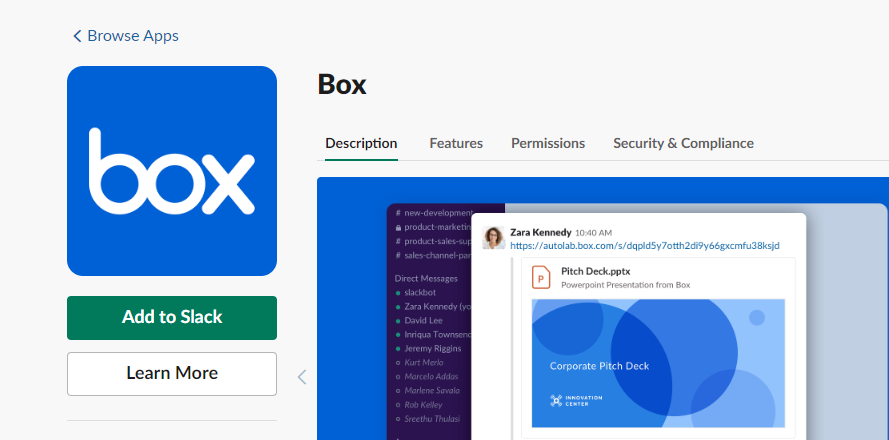This screenshot has height=440, width=889.
Task: Open the Sreethu Thulasi direct message
Action: (427, 419)
